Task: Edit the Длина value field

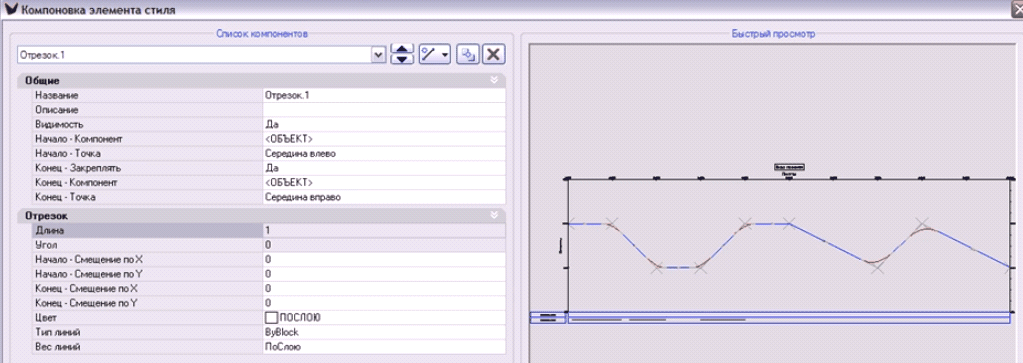Action: [x=384, y=230]
